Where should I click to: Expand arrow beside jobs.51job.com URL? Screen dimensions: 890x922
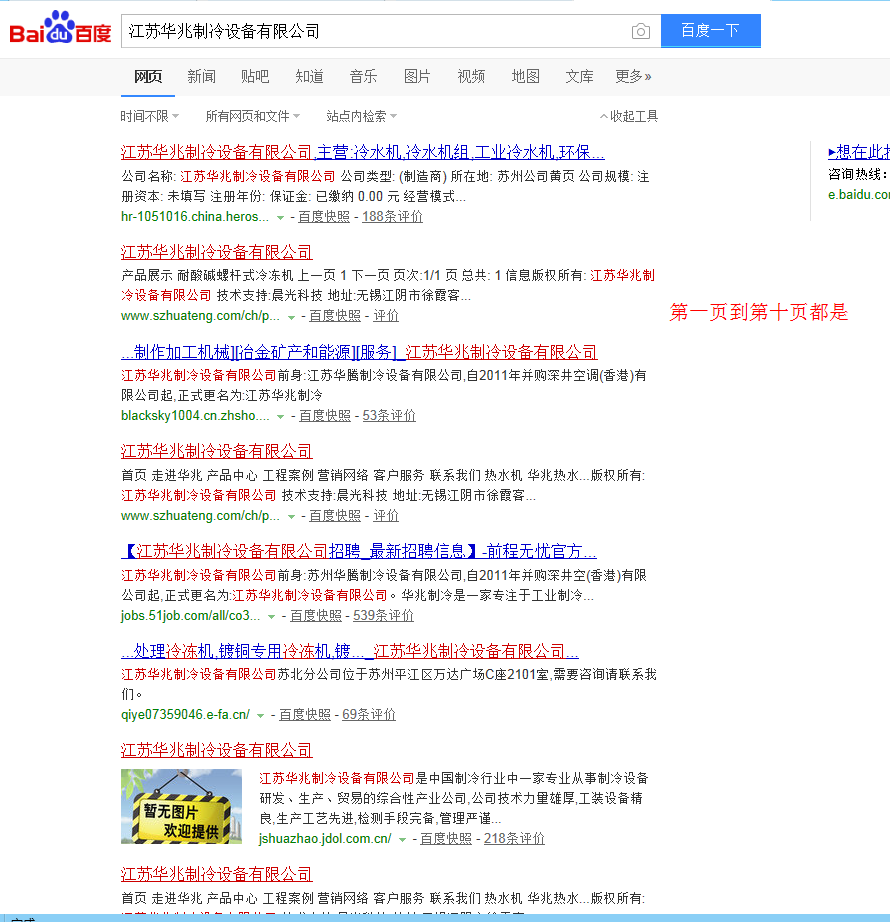tap(272, 617)
